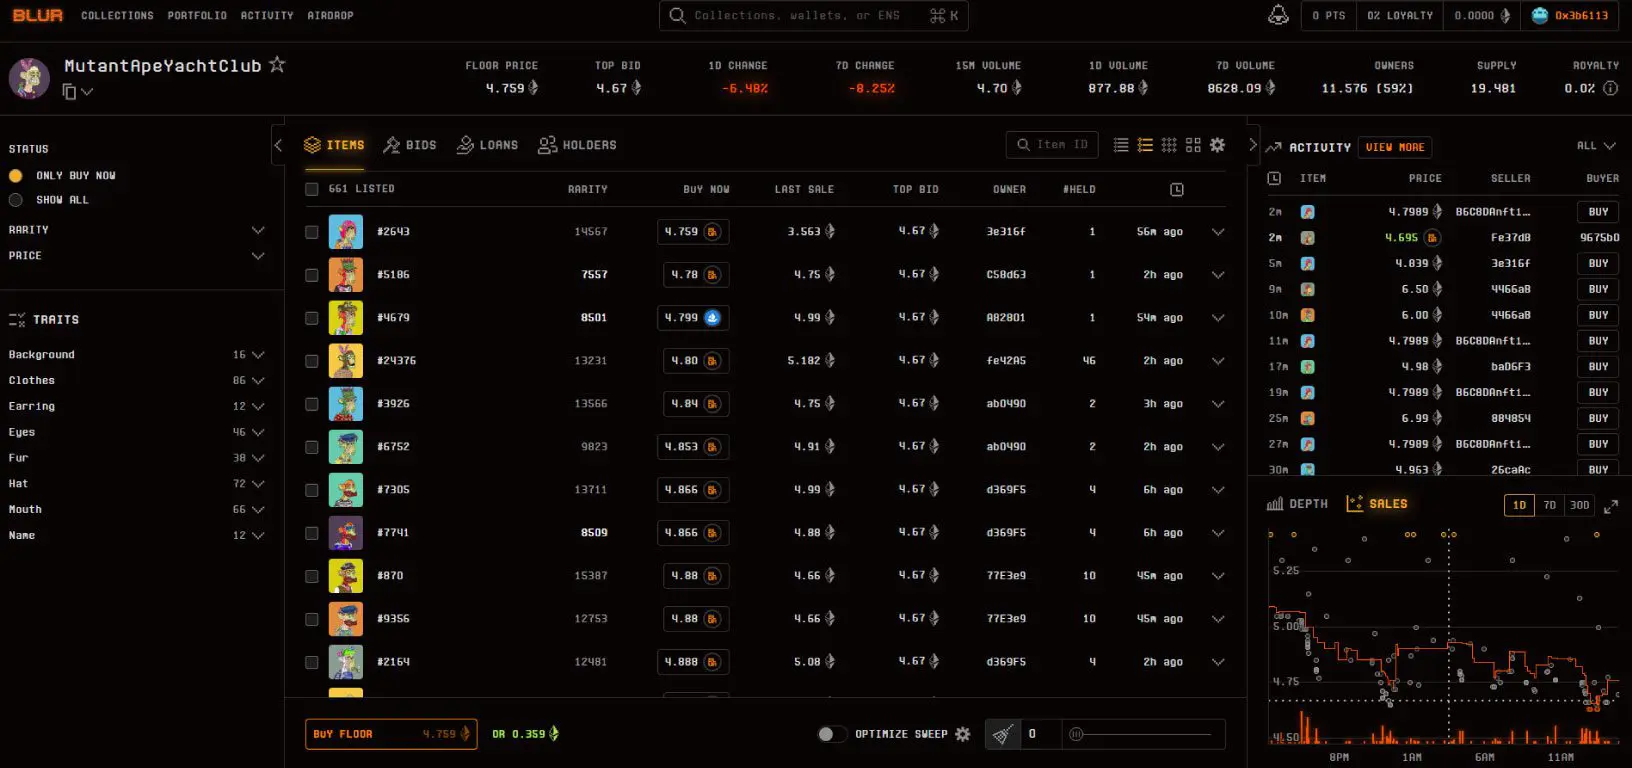
Task: Click the Buy Floor button
Action: click(391, 734)
